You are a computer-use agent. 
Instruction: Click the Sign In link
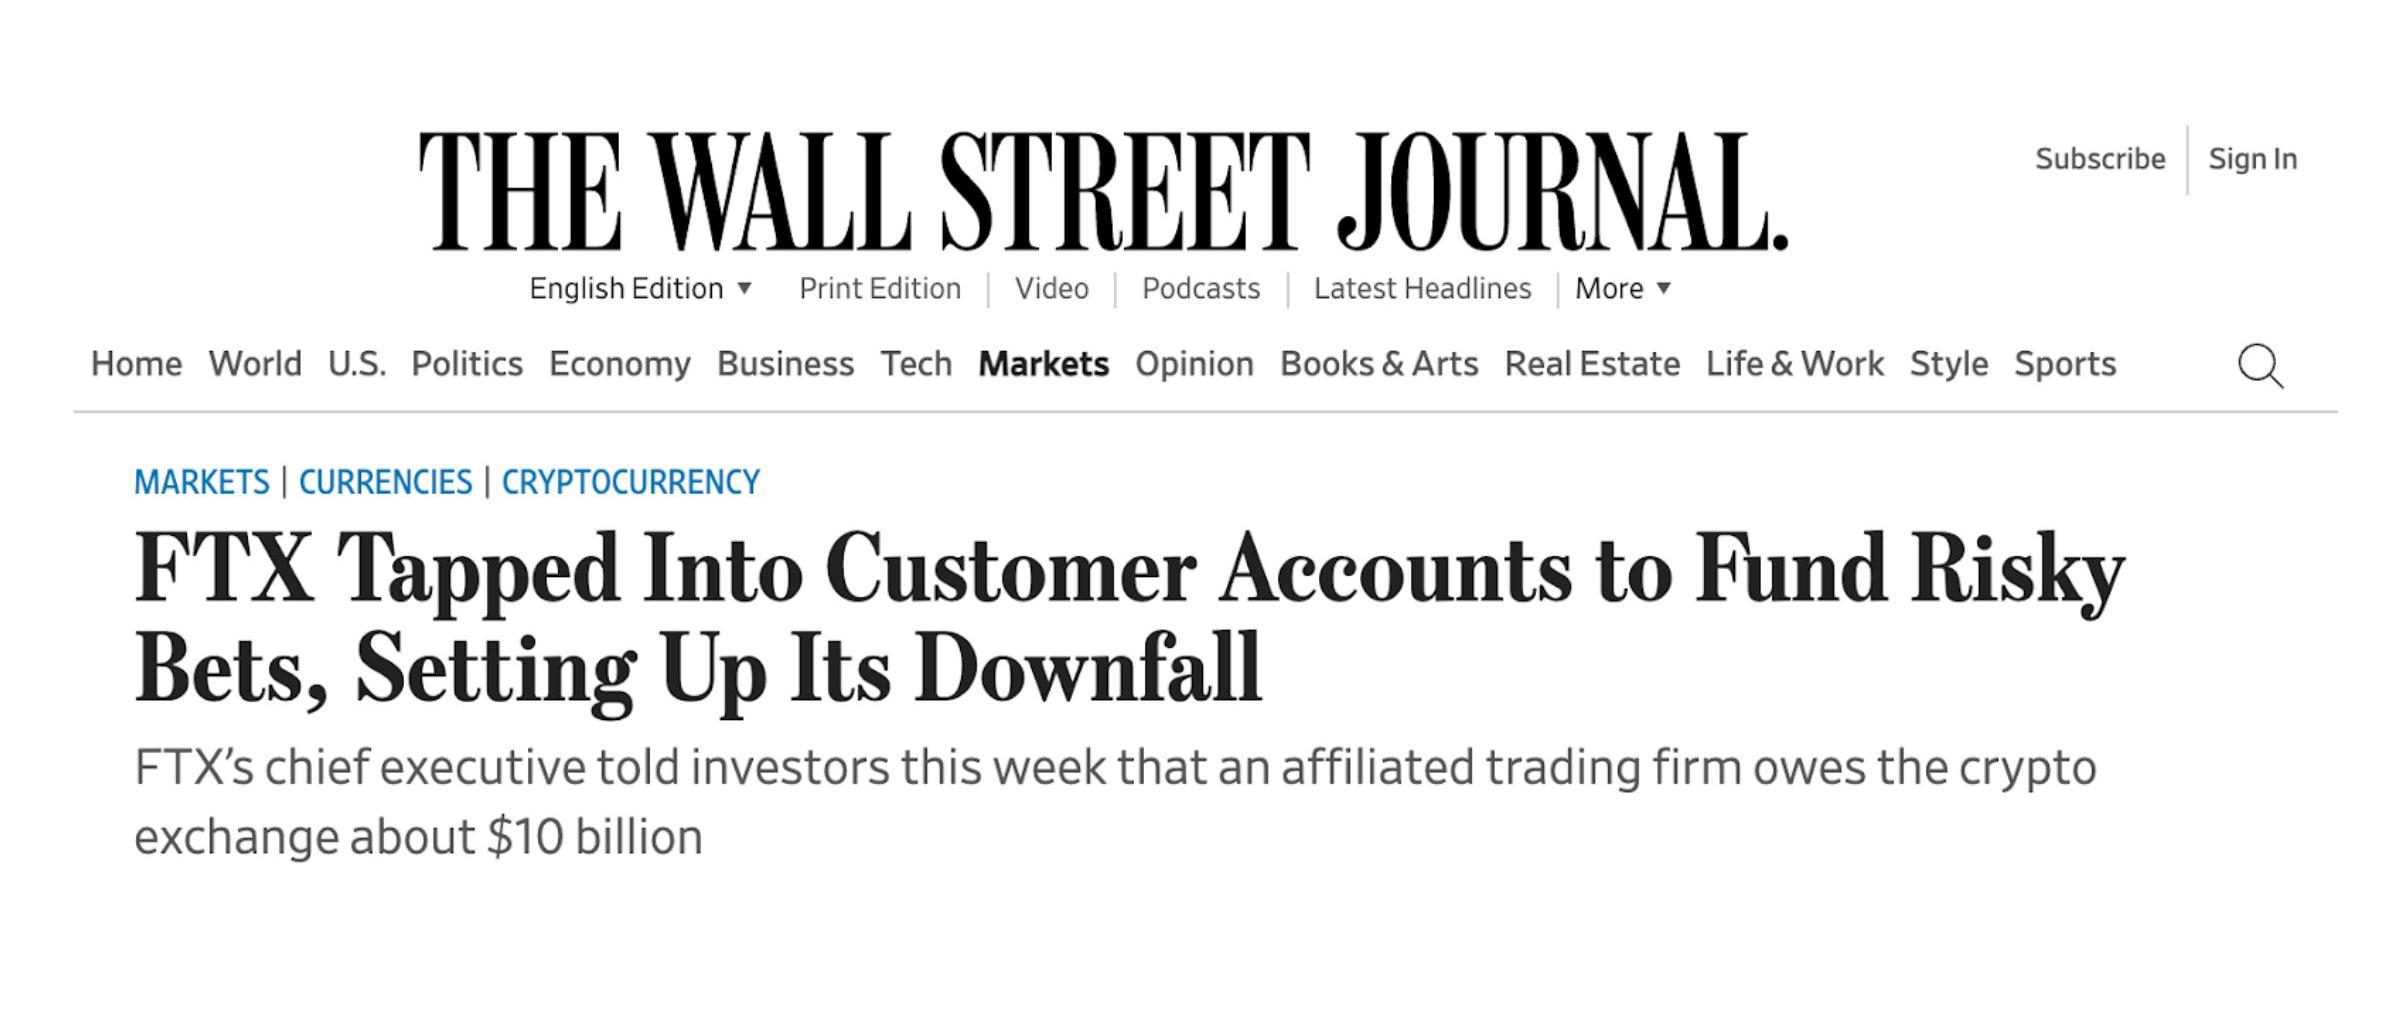[2252, 159]
